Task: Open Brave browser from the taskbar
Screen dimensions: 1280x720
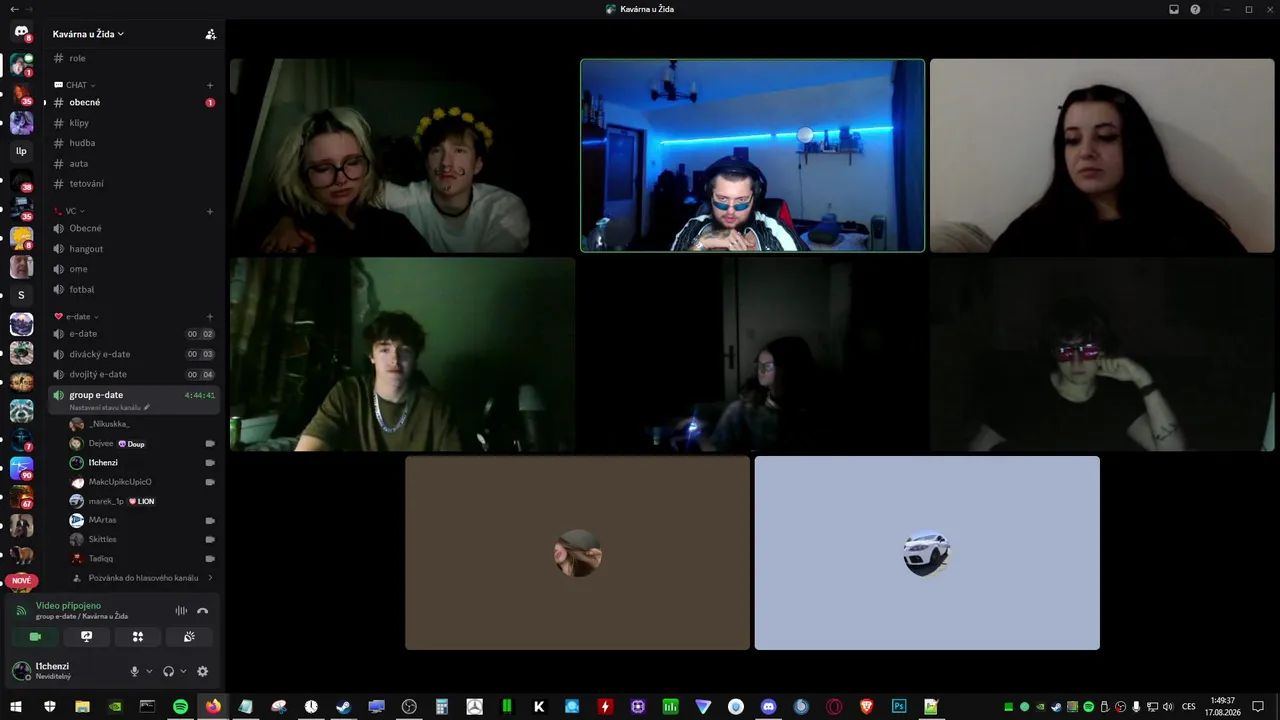Action: [866, 706]
